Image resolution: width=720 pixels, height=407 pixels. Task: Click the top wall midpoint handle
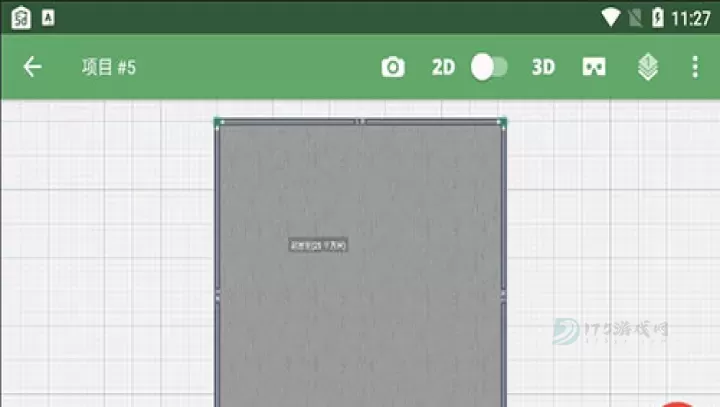pos(359,122)
